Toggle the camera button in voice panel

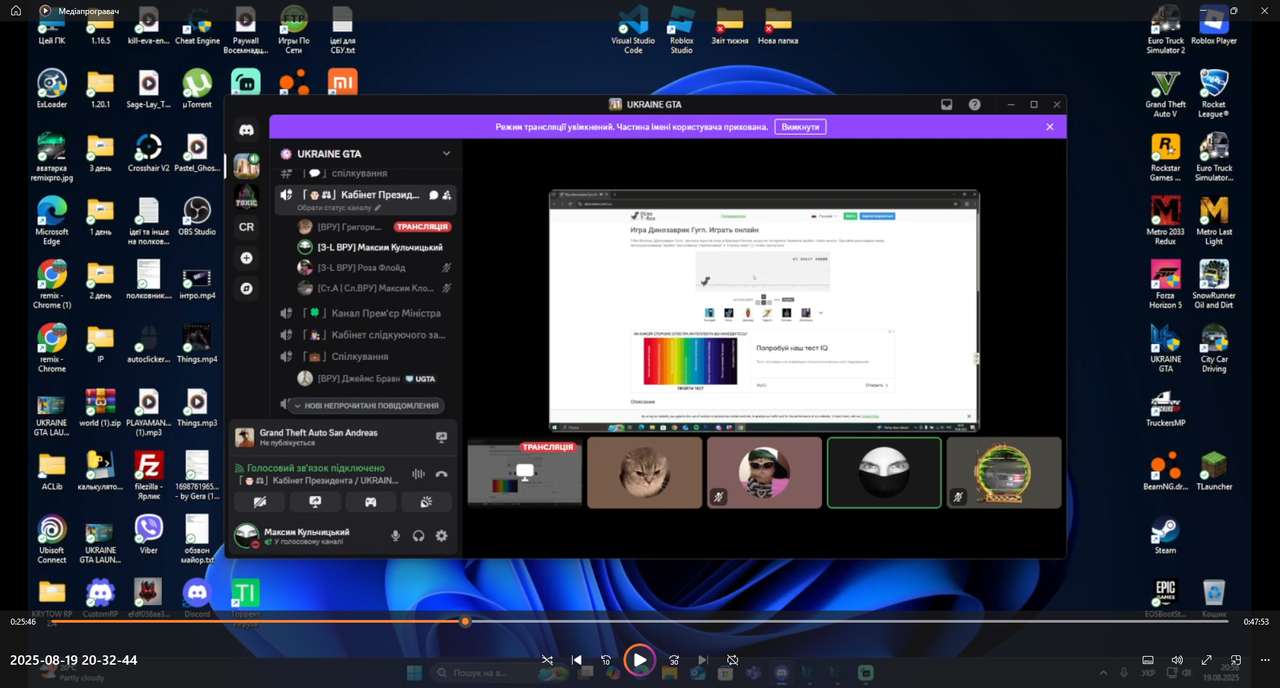coord(260,502)
